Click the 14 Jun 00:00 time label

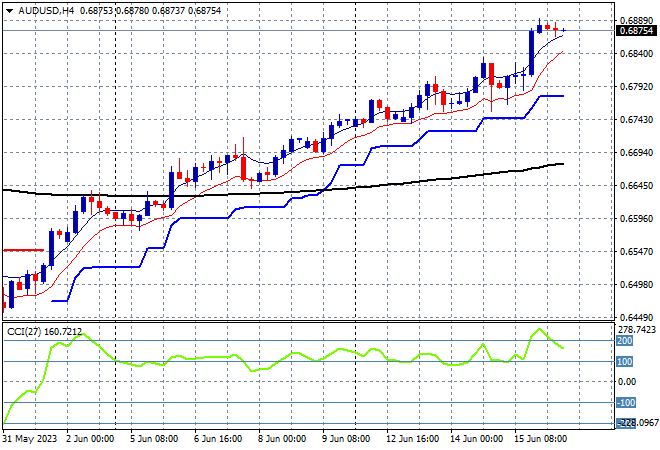point(476,439)
